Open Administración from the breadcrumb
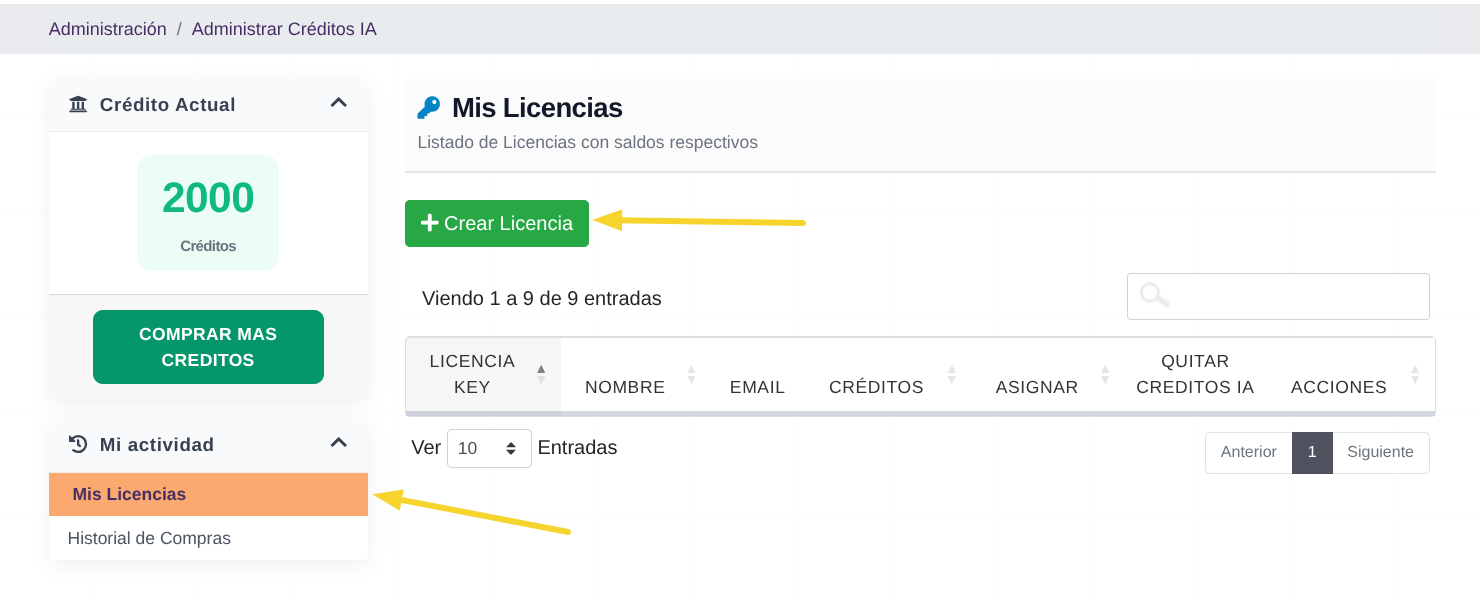The width and height of the screenshot is (1480, 597). (x=108, y=28)
